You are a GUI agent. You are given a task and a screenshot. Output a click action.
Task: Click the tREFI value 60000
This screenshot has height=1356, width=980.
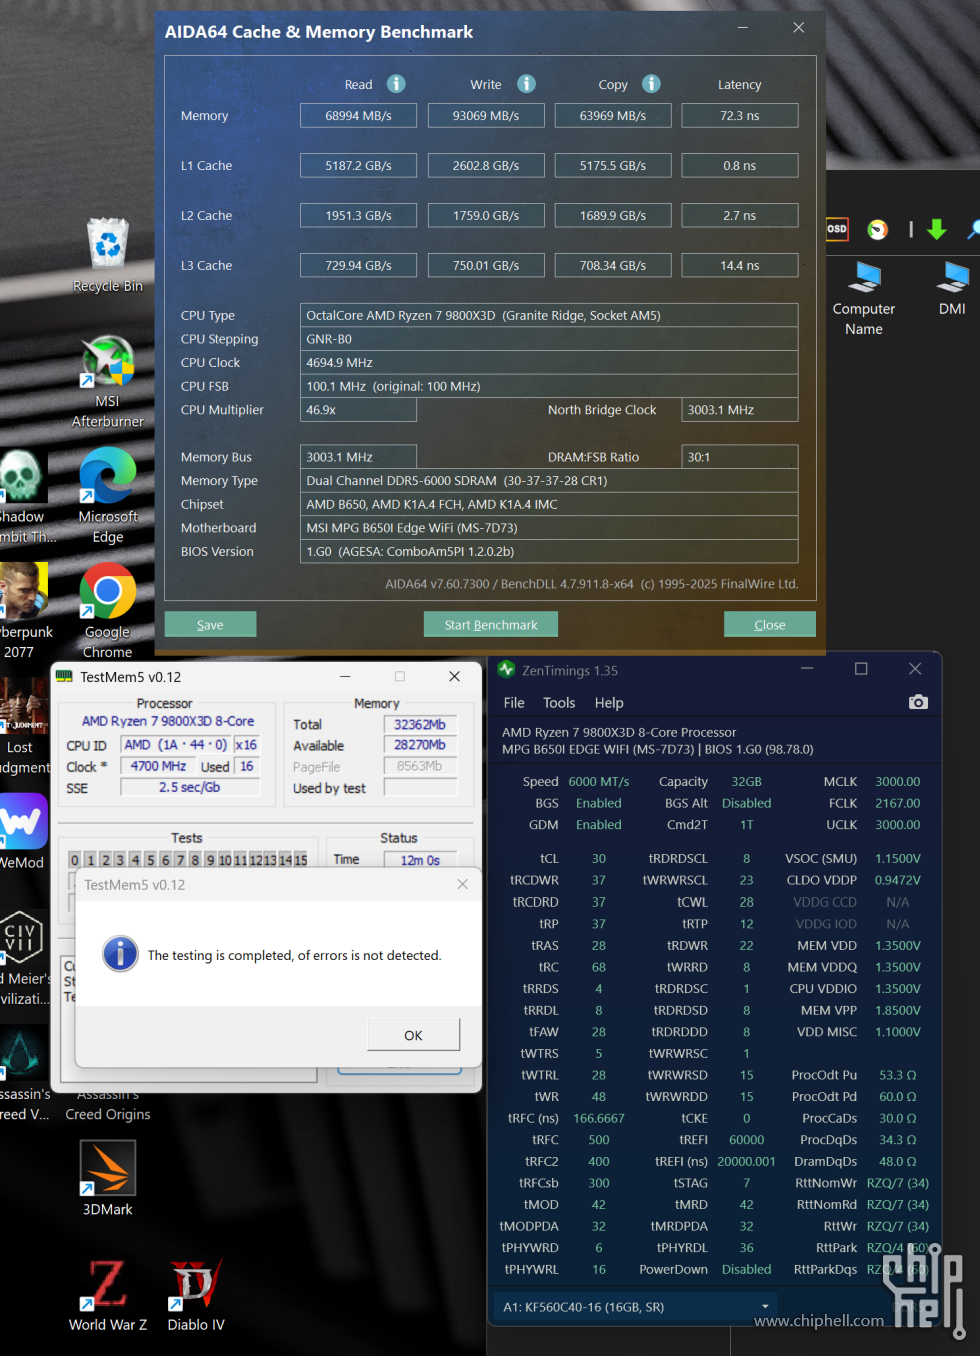point(747,1139)
